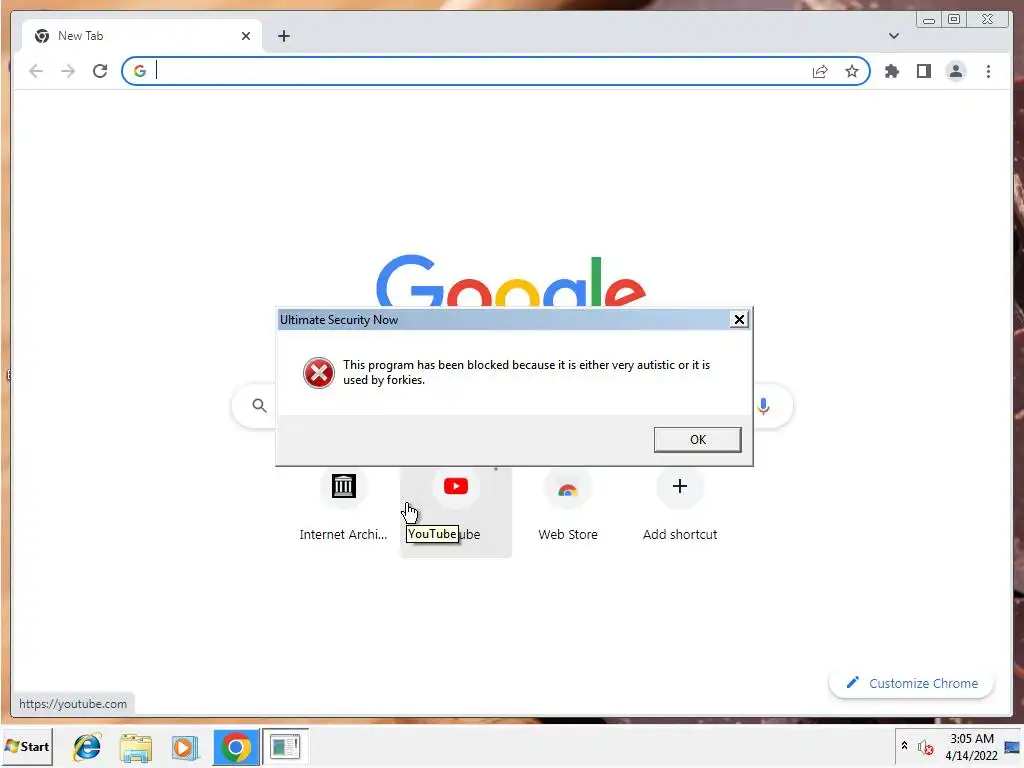Minimize the Chrome window
This screenshot has height=768, width=1024.
[x=929, y=20]
